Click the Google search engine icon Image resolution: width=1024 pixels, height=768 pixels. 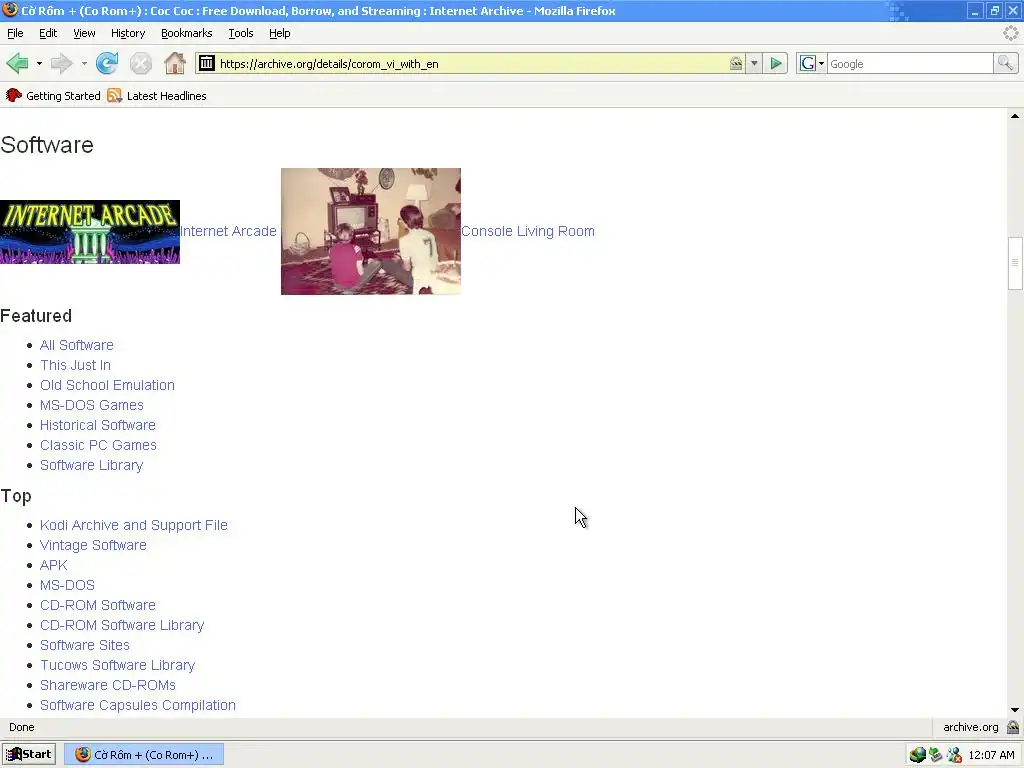pos(807,63)
